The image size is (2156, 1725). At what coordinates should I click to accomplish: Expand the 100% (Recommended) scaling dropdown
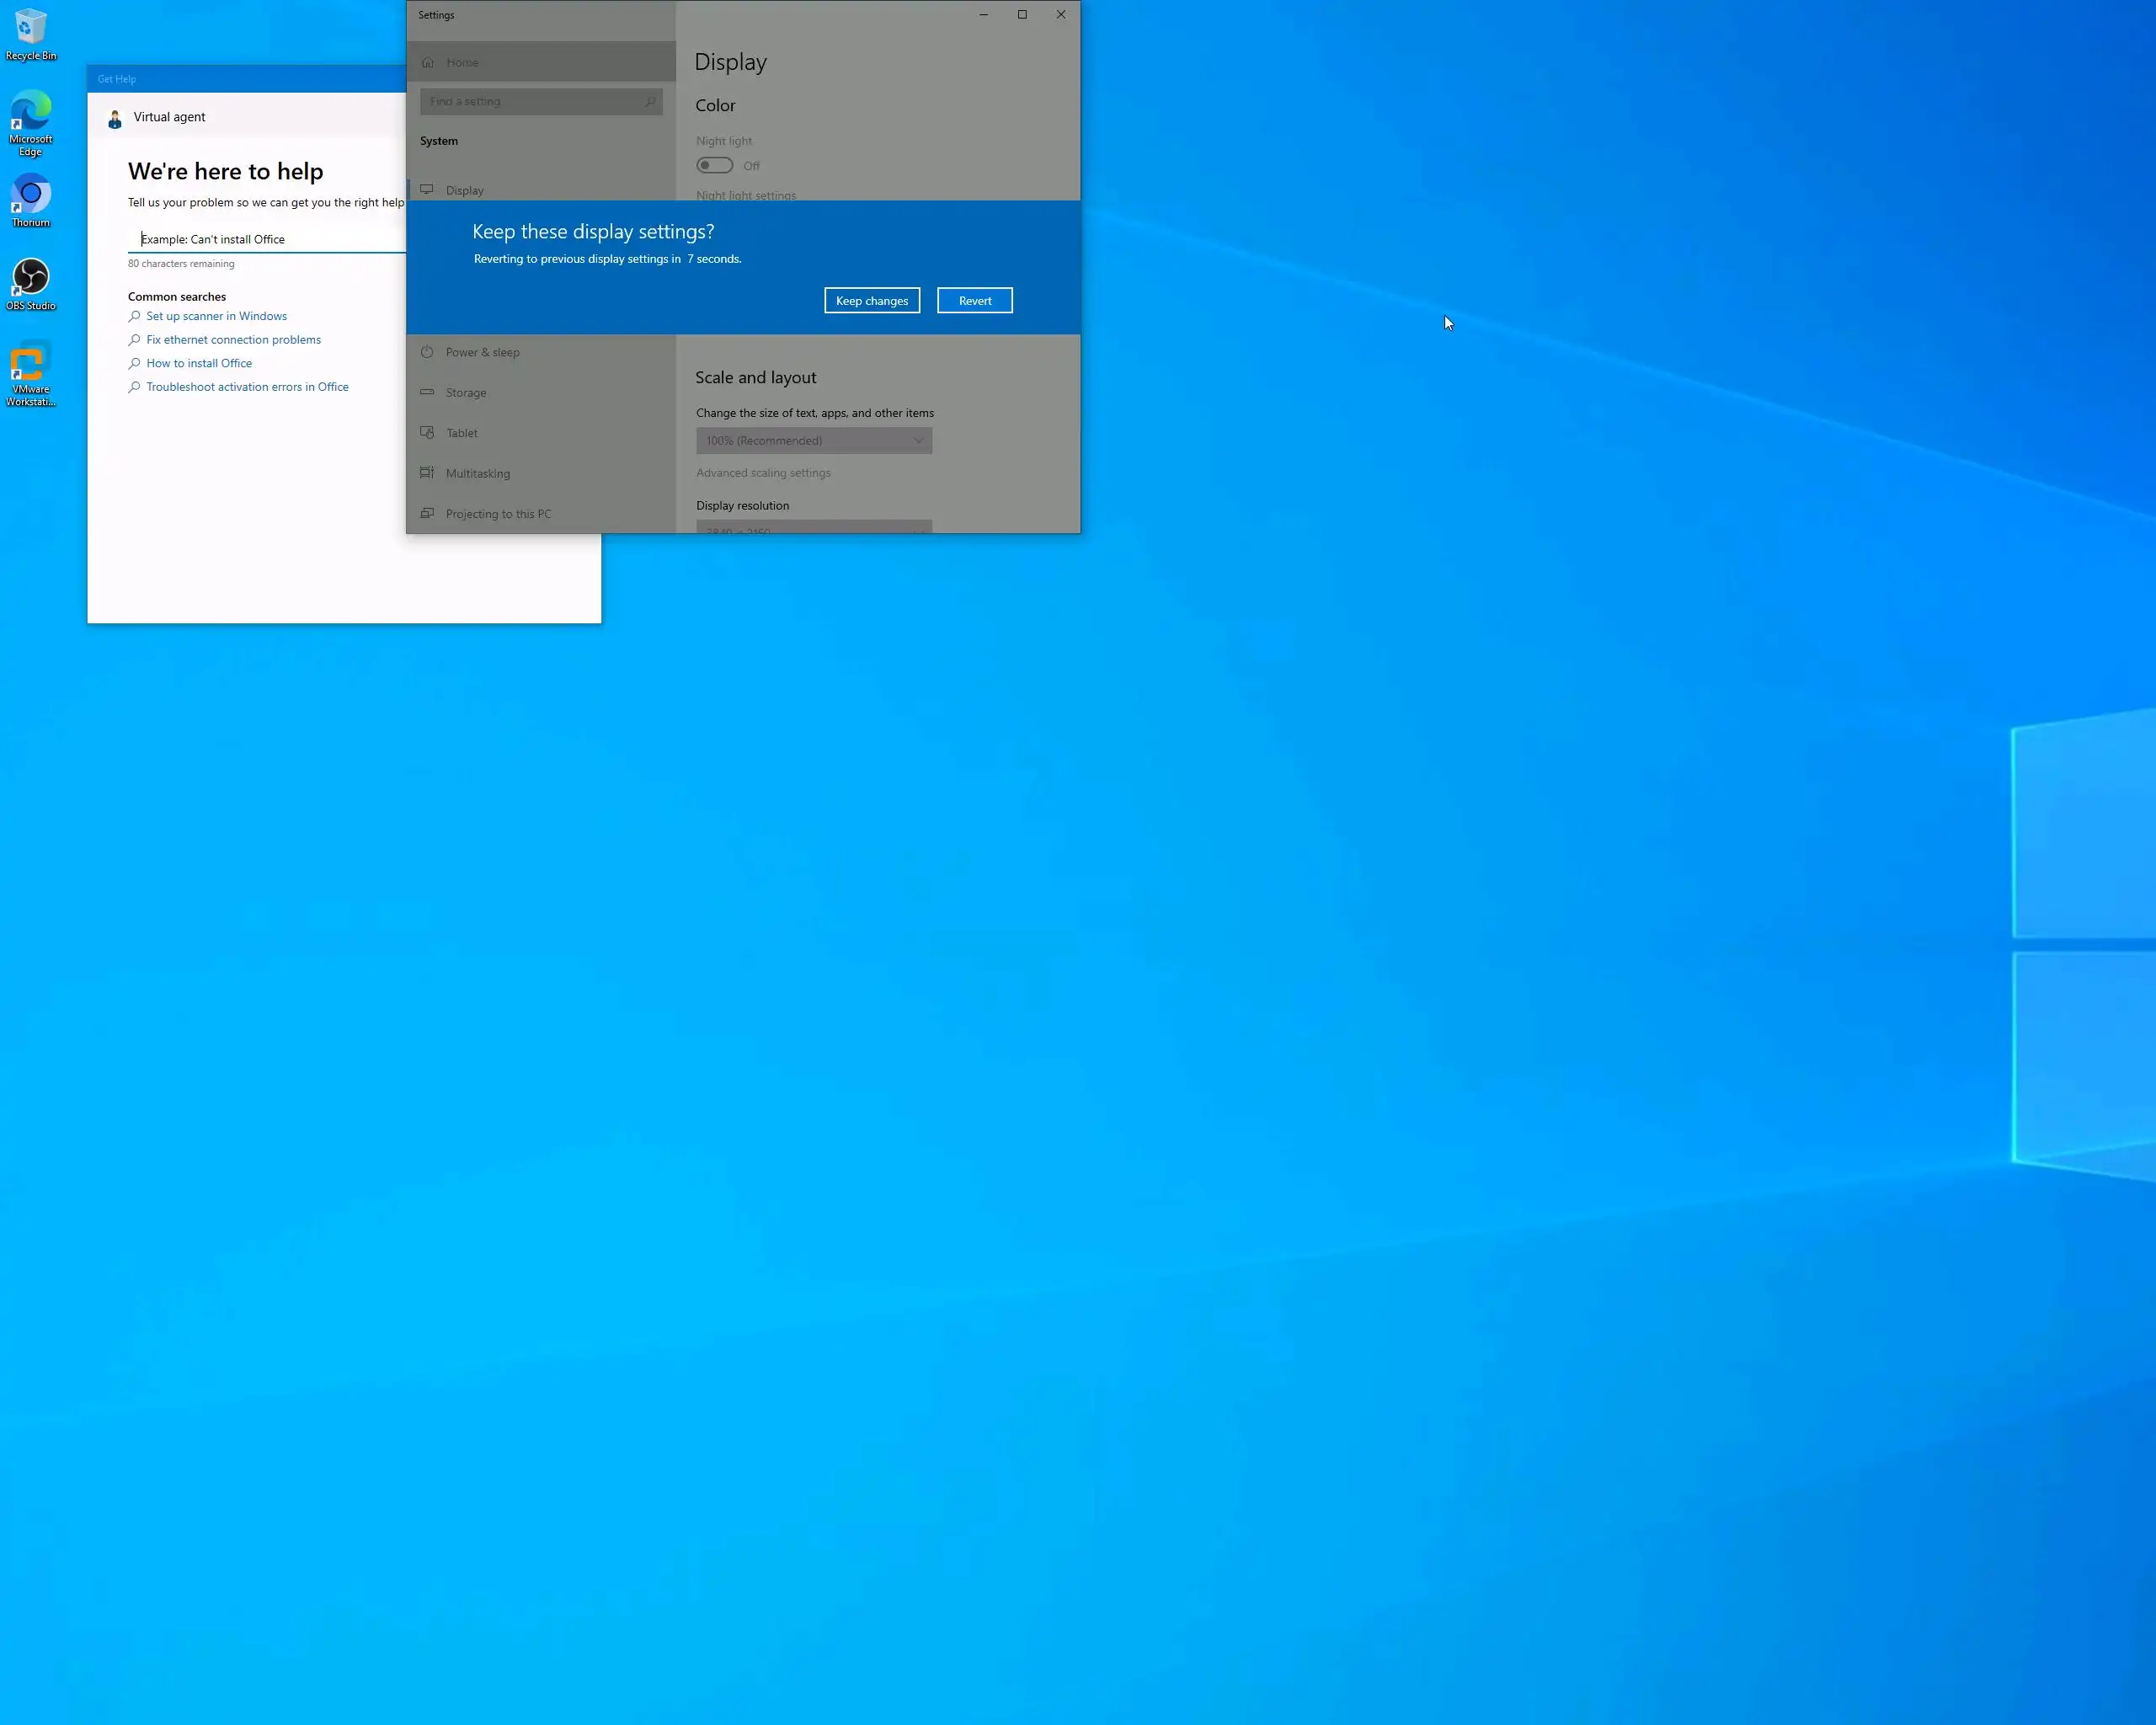click(813, 440)
